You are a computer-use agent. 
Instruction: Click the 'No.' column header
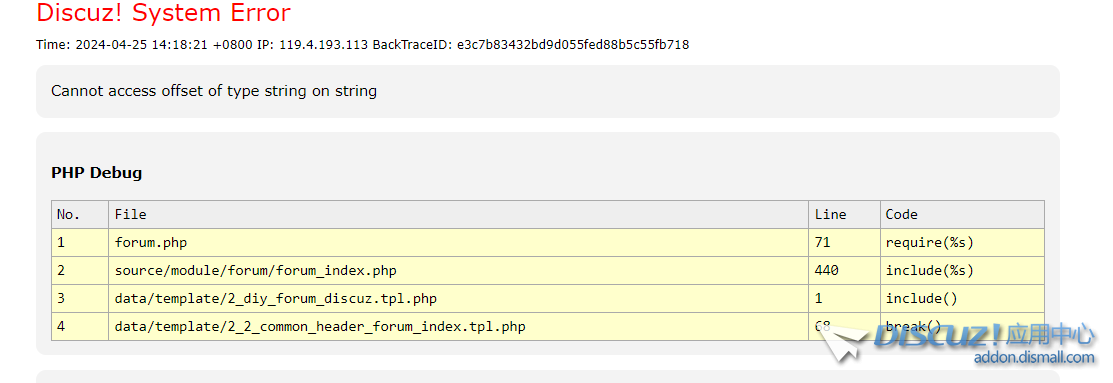tap(80, 214)
